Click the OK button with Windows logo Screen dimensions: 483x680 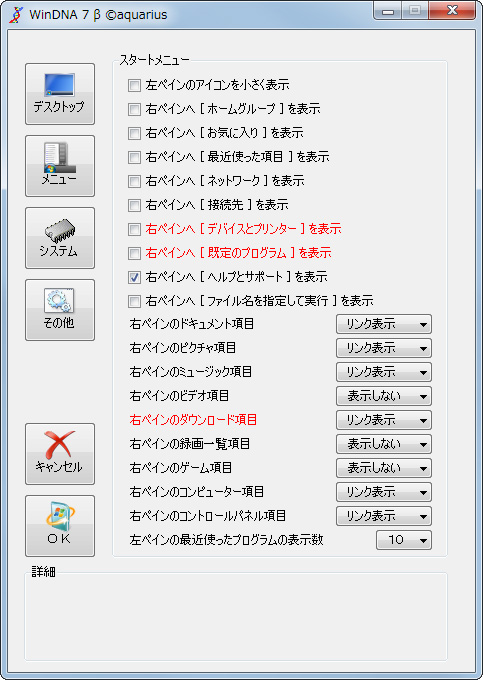(x=60, y=526)
